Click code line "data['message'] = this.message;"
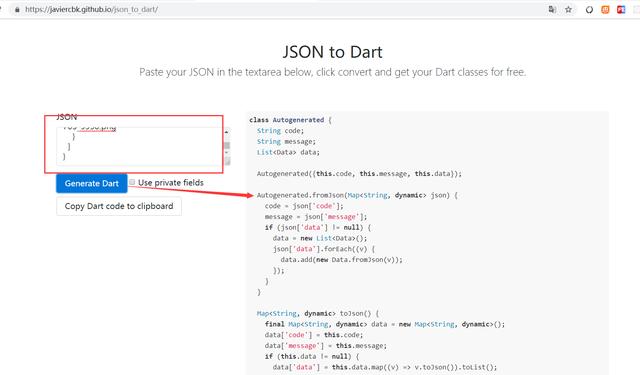Viewport: 640px width, 375px height. coord(326,346)
